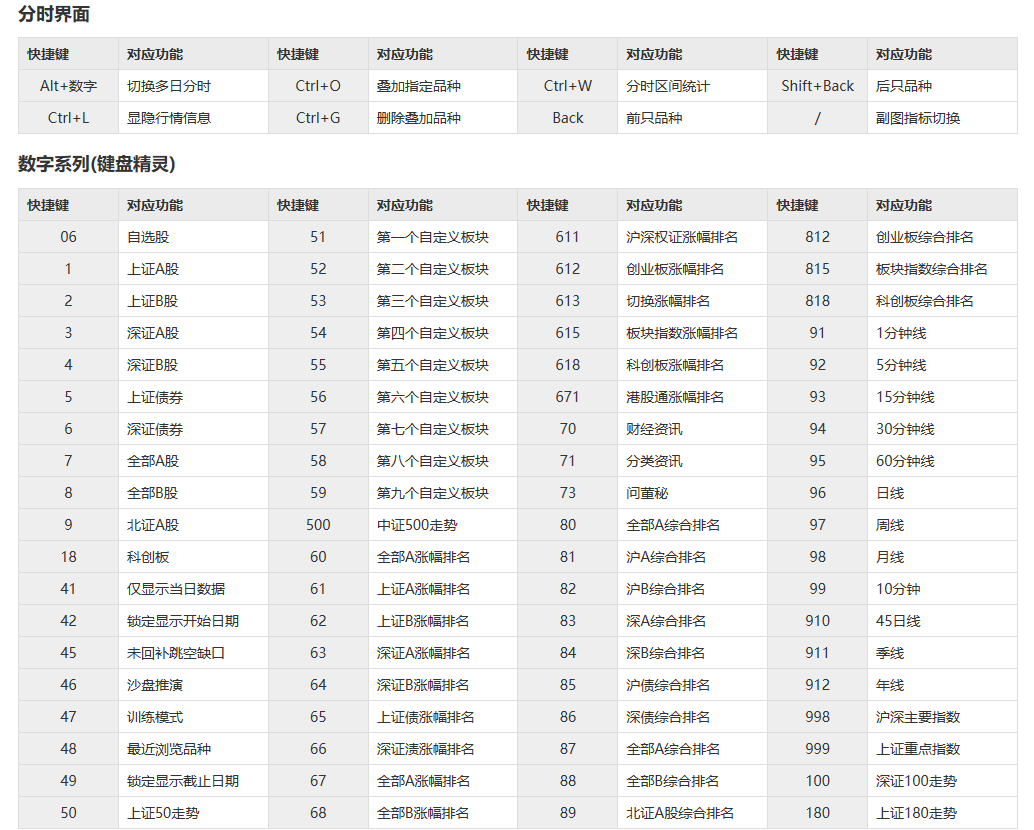The width and height of the screenshot is (1034, 830).
Task: Select the 500 shortcut cell
Action: click(318, 525)
